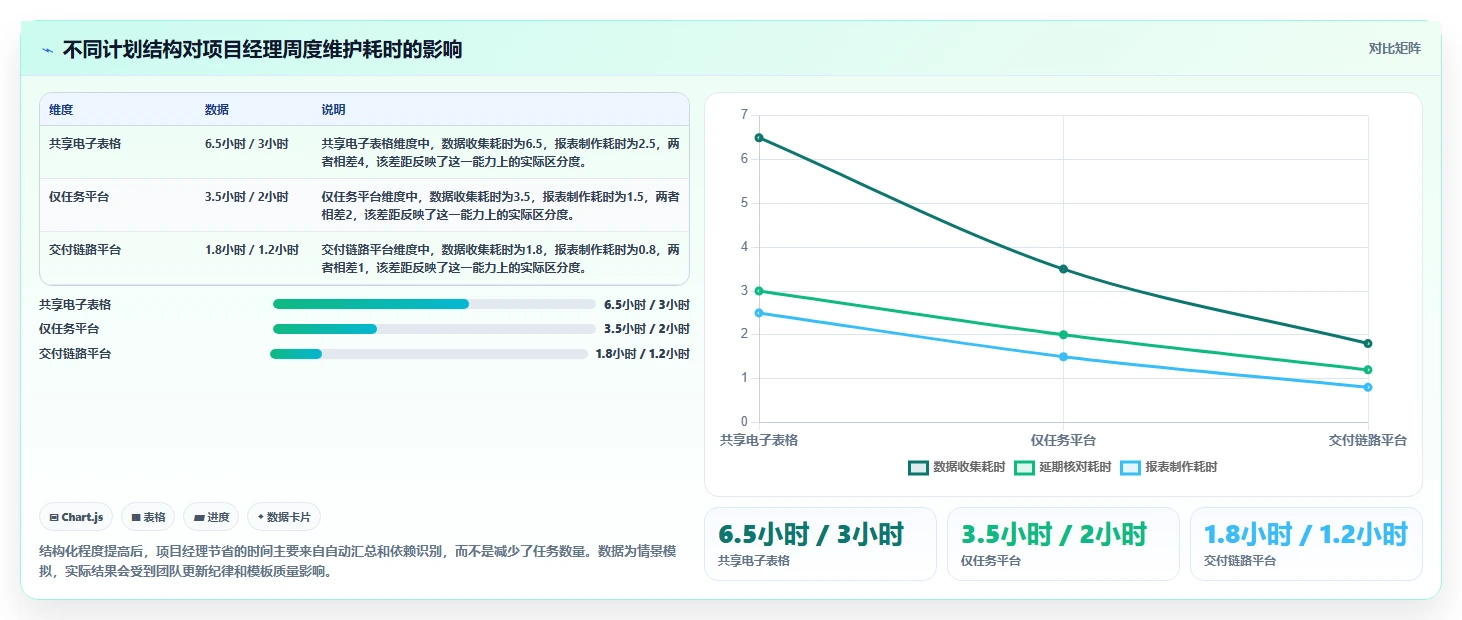Toggle 数据收集耗时 legend item
This screenshot has height=620, width=1462.
[957, 467]
